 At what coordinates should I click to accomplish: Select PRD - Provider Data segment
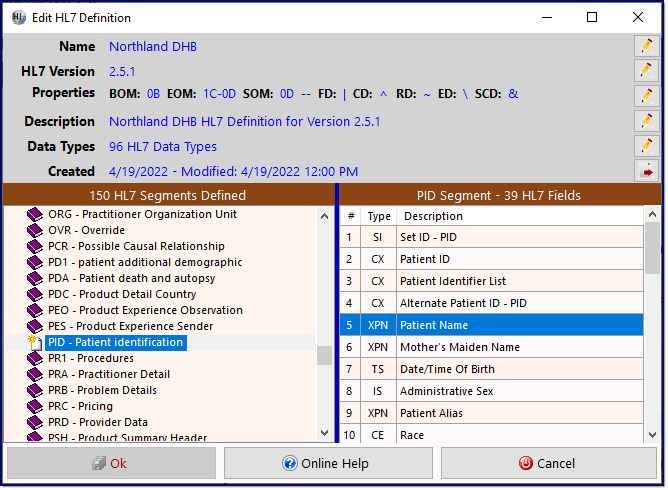[98, 422]
